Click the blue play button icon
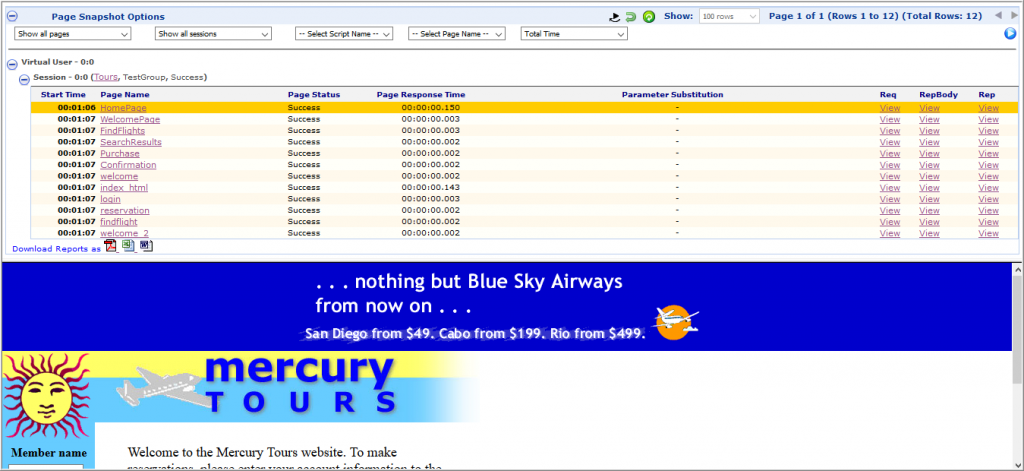The height and width of the screenshot is (471, 1024). tap(1010, 33)
